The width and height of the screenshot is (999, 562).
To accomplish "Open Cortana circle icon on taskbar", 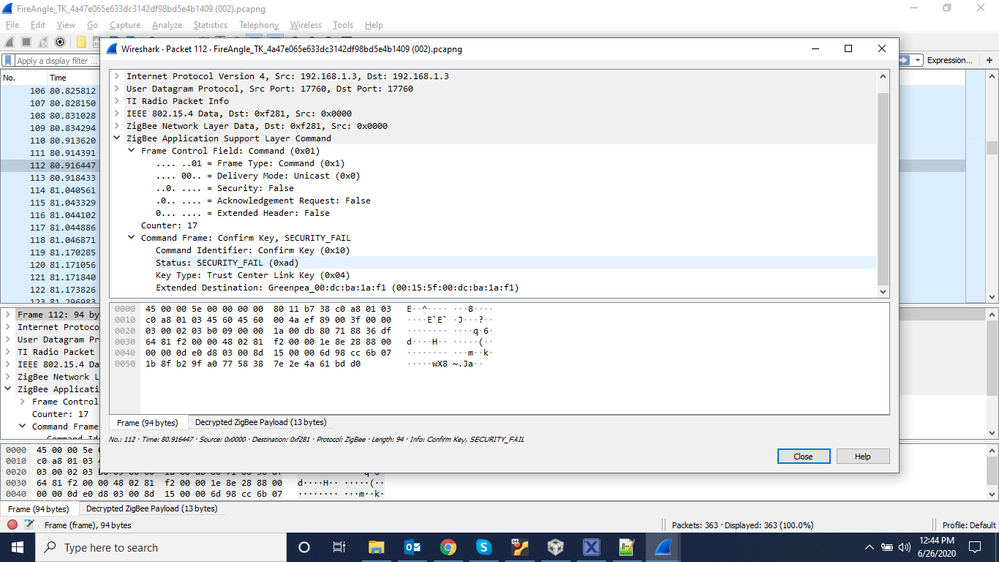I will (304, 547).
